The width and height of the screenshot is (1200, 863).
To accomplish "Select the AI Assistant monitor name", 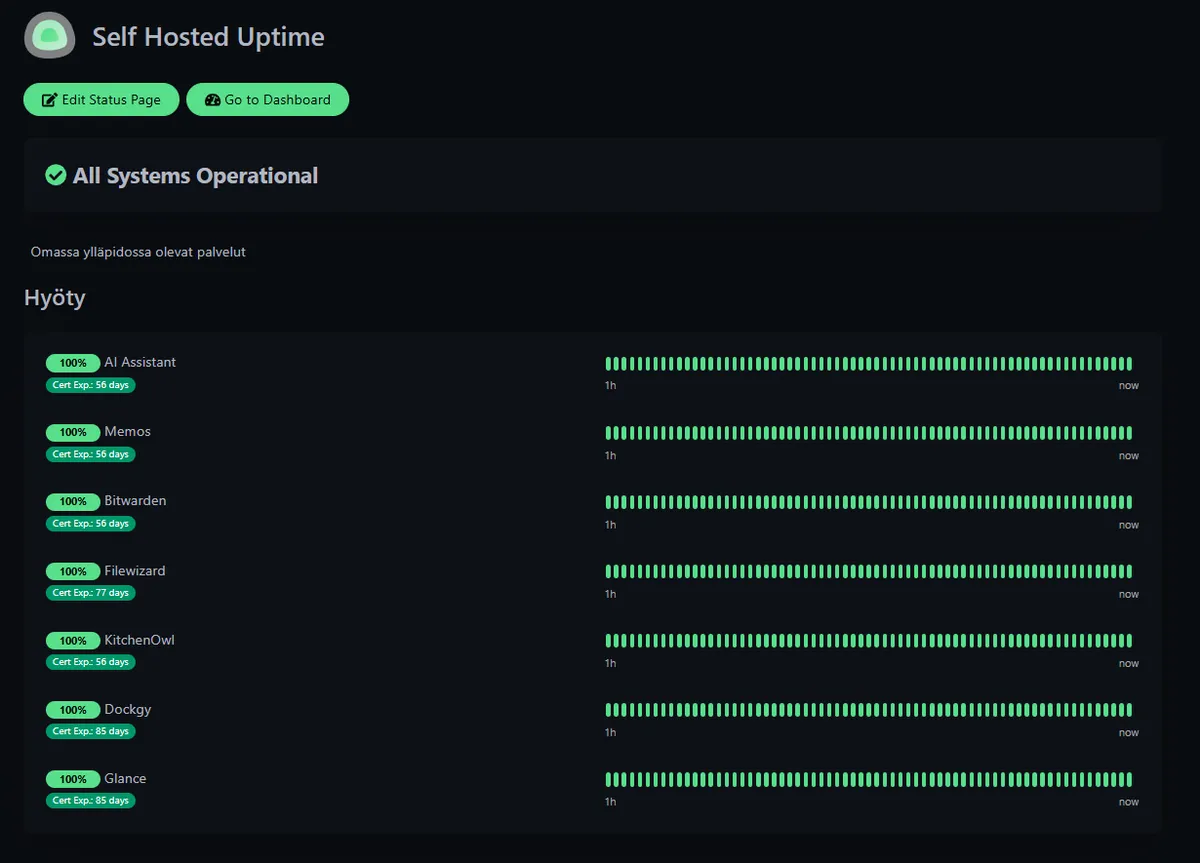I will 140,362.
